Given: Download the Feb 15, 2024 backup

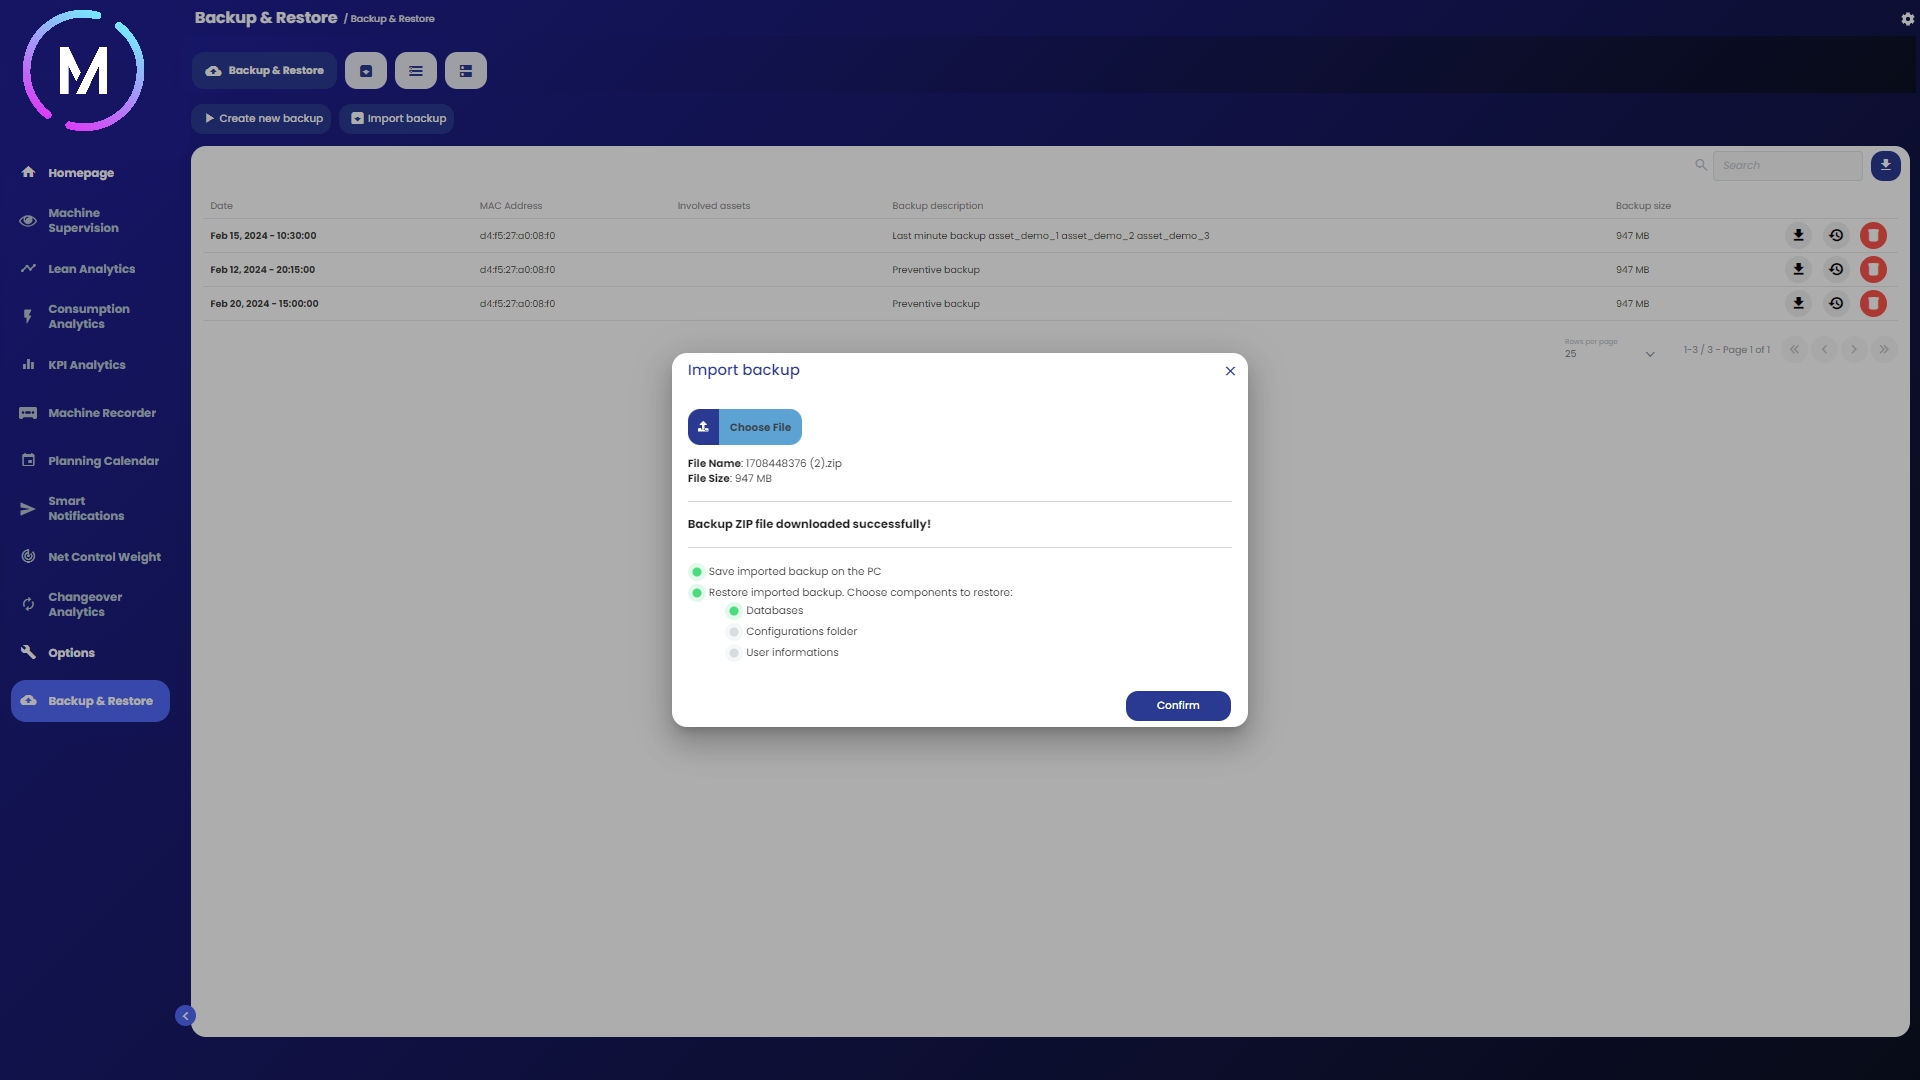Looking at the screenshot, I should (1798, 236).
